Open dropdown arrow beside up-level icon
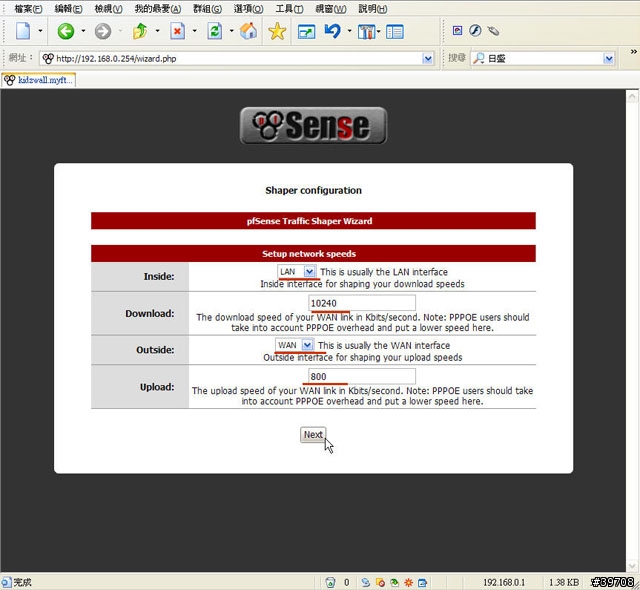 pyautogui.click(x=157, y=31)
